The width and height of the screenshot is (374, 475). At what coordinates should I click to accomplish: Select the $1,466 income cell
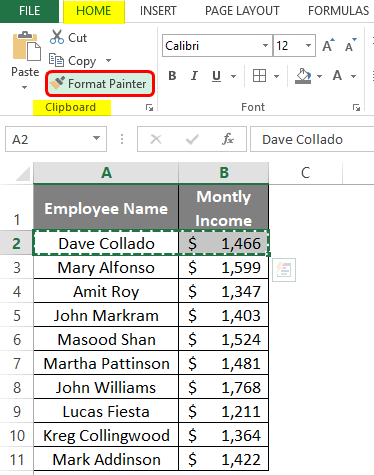click(x=224, y=243)
